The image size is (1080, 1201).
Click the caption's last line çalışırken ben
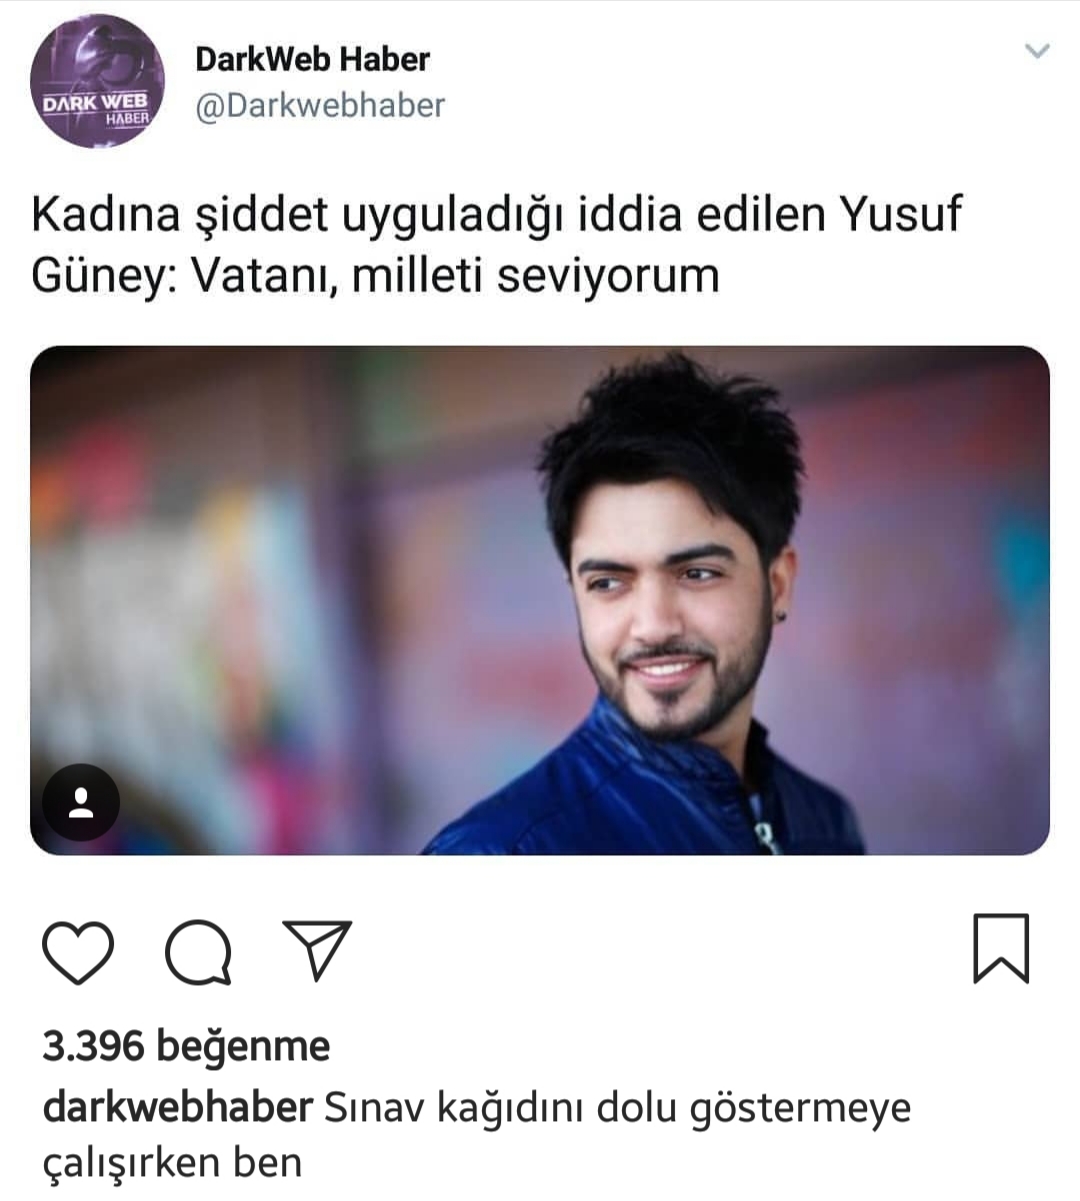(x=172, y=1163)
